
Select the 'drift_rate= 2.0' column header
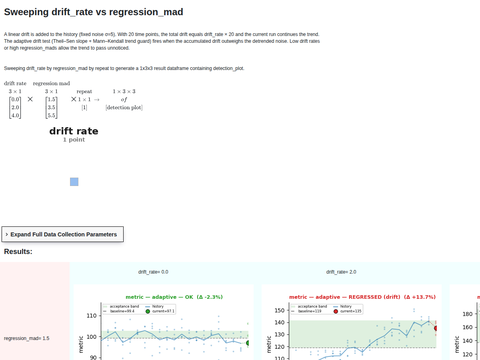(341, 272)
